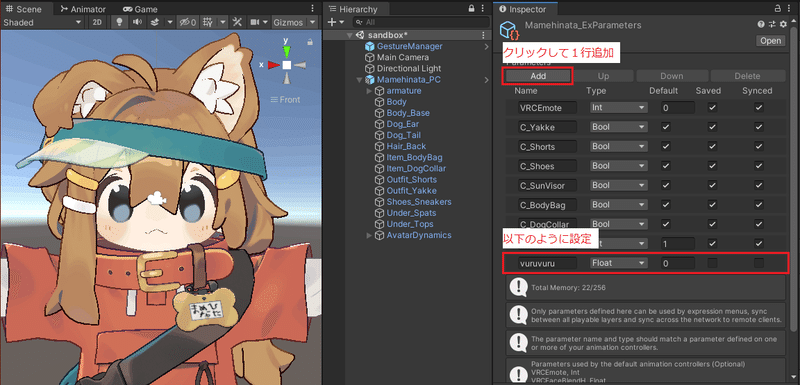
Task: Toggle C_Yakke Default checkbox
Action: (x=666, y=127)
